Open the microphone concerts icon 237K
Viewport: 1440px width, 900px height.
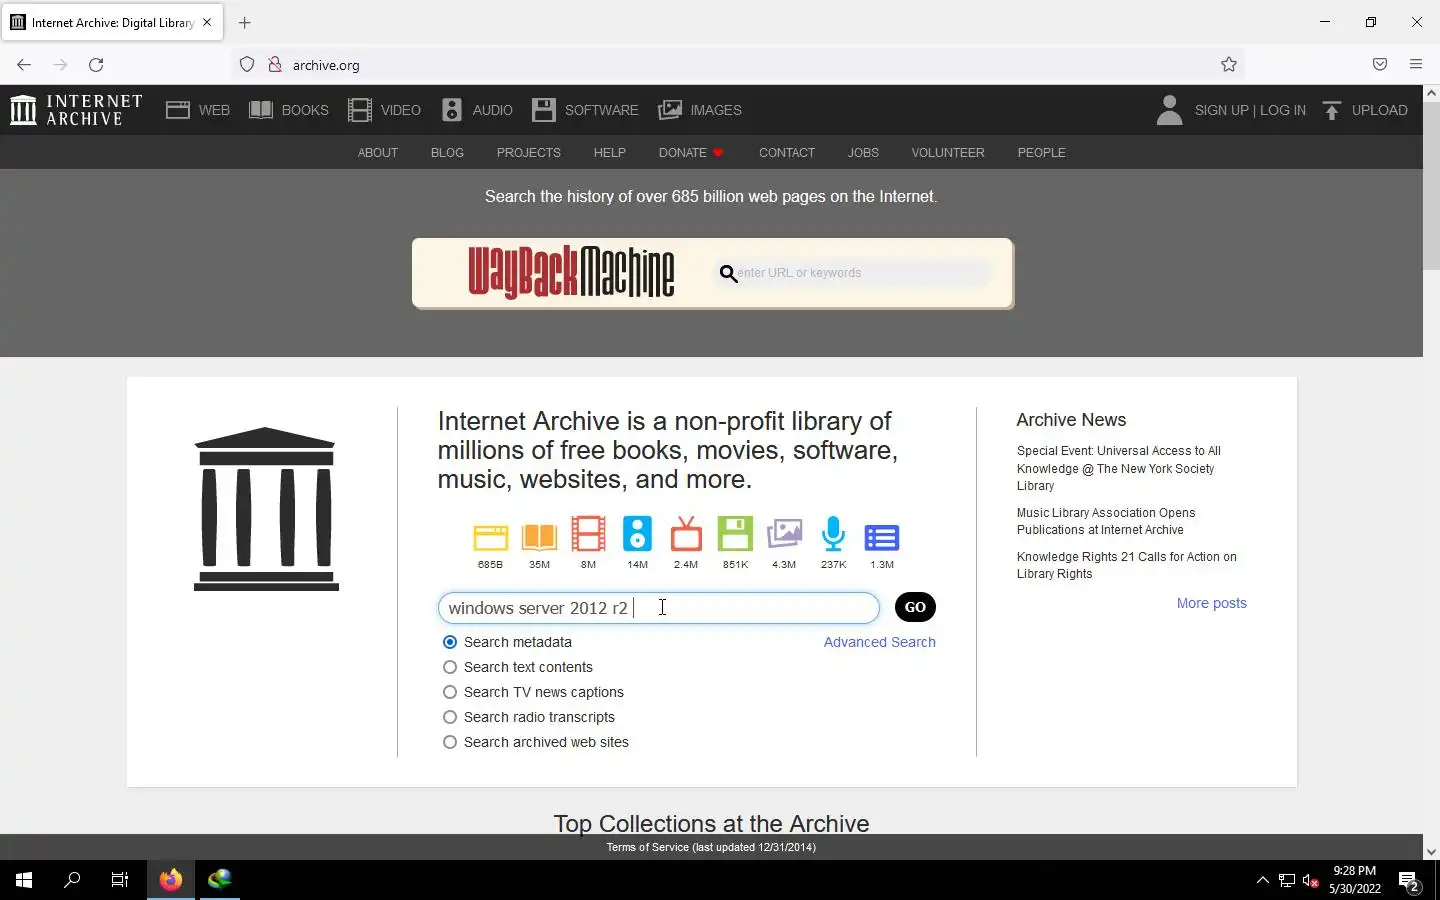pos(833,534)
